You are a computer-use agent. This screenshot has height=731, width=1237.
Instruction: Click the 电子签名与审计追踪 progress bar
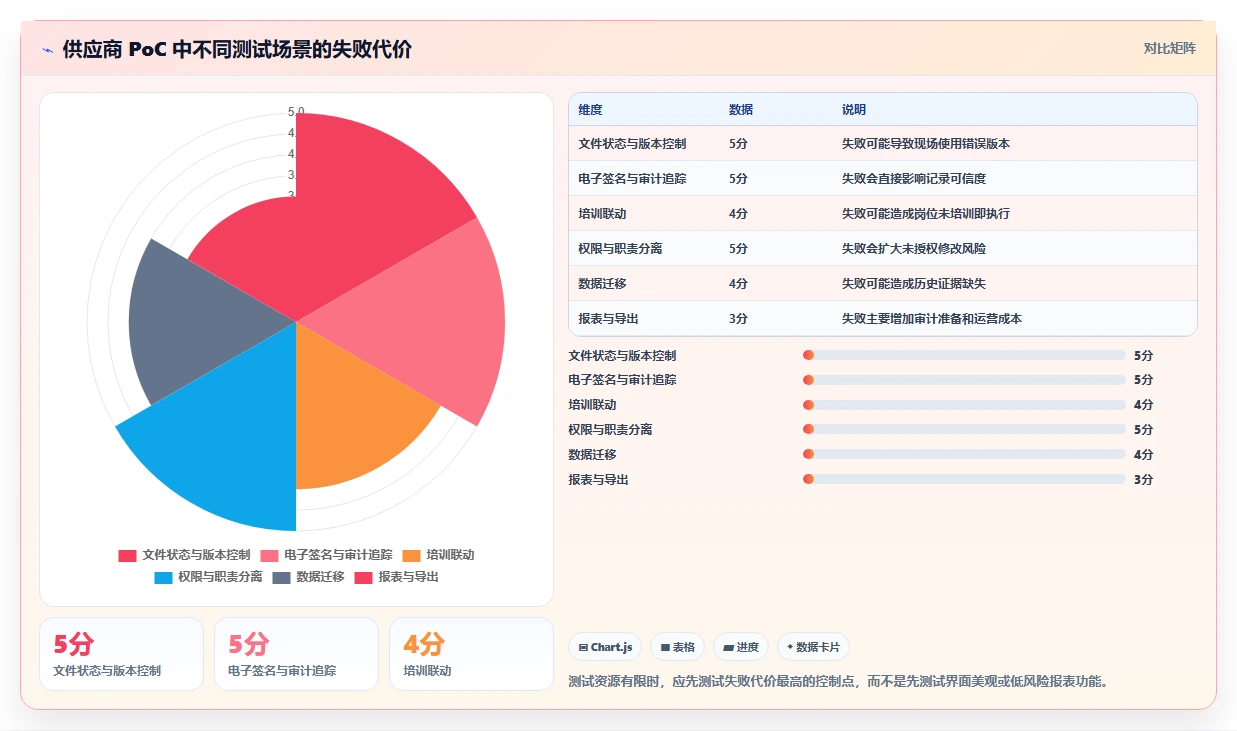click(964, 380)
